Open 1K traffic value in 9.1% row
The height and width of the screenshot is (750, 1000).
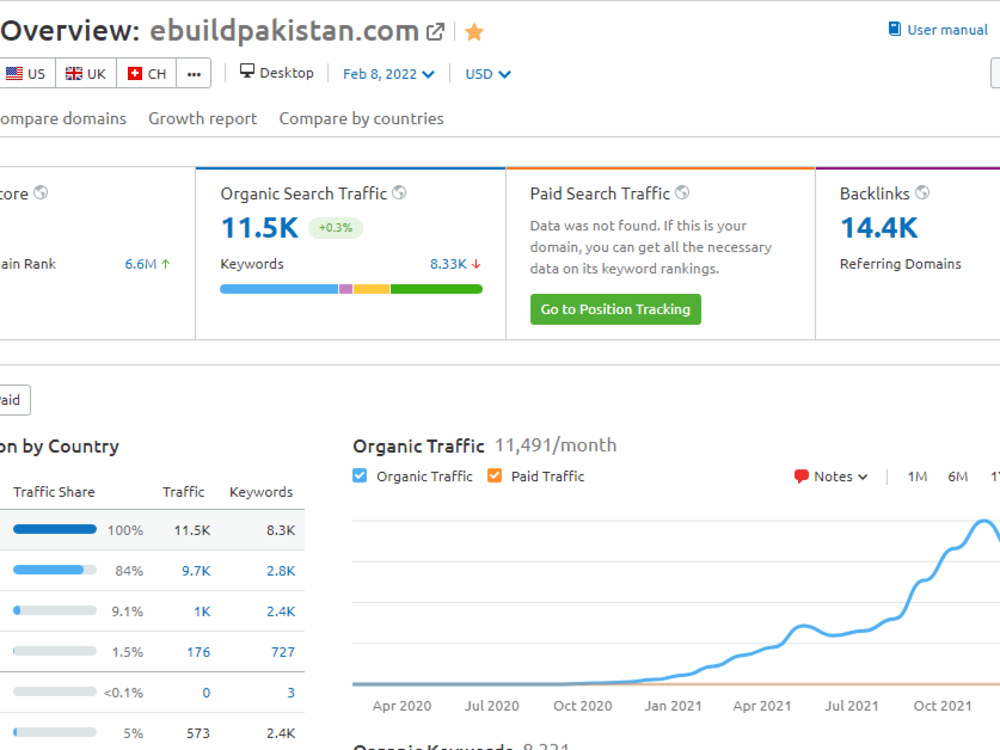coord(202,612)
